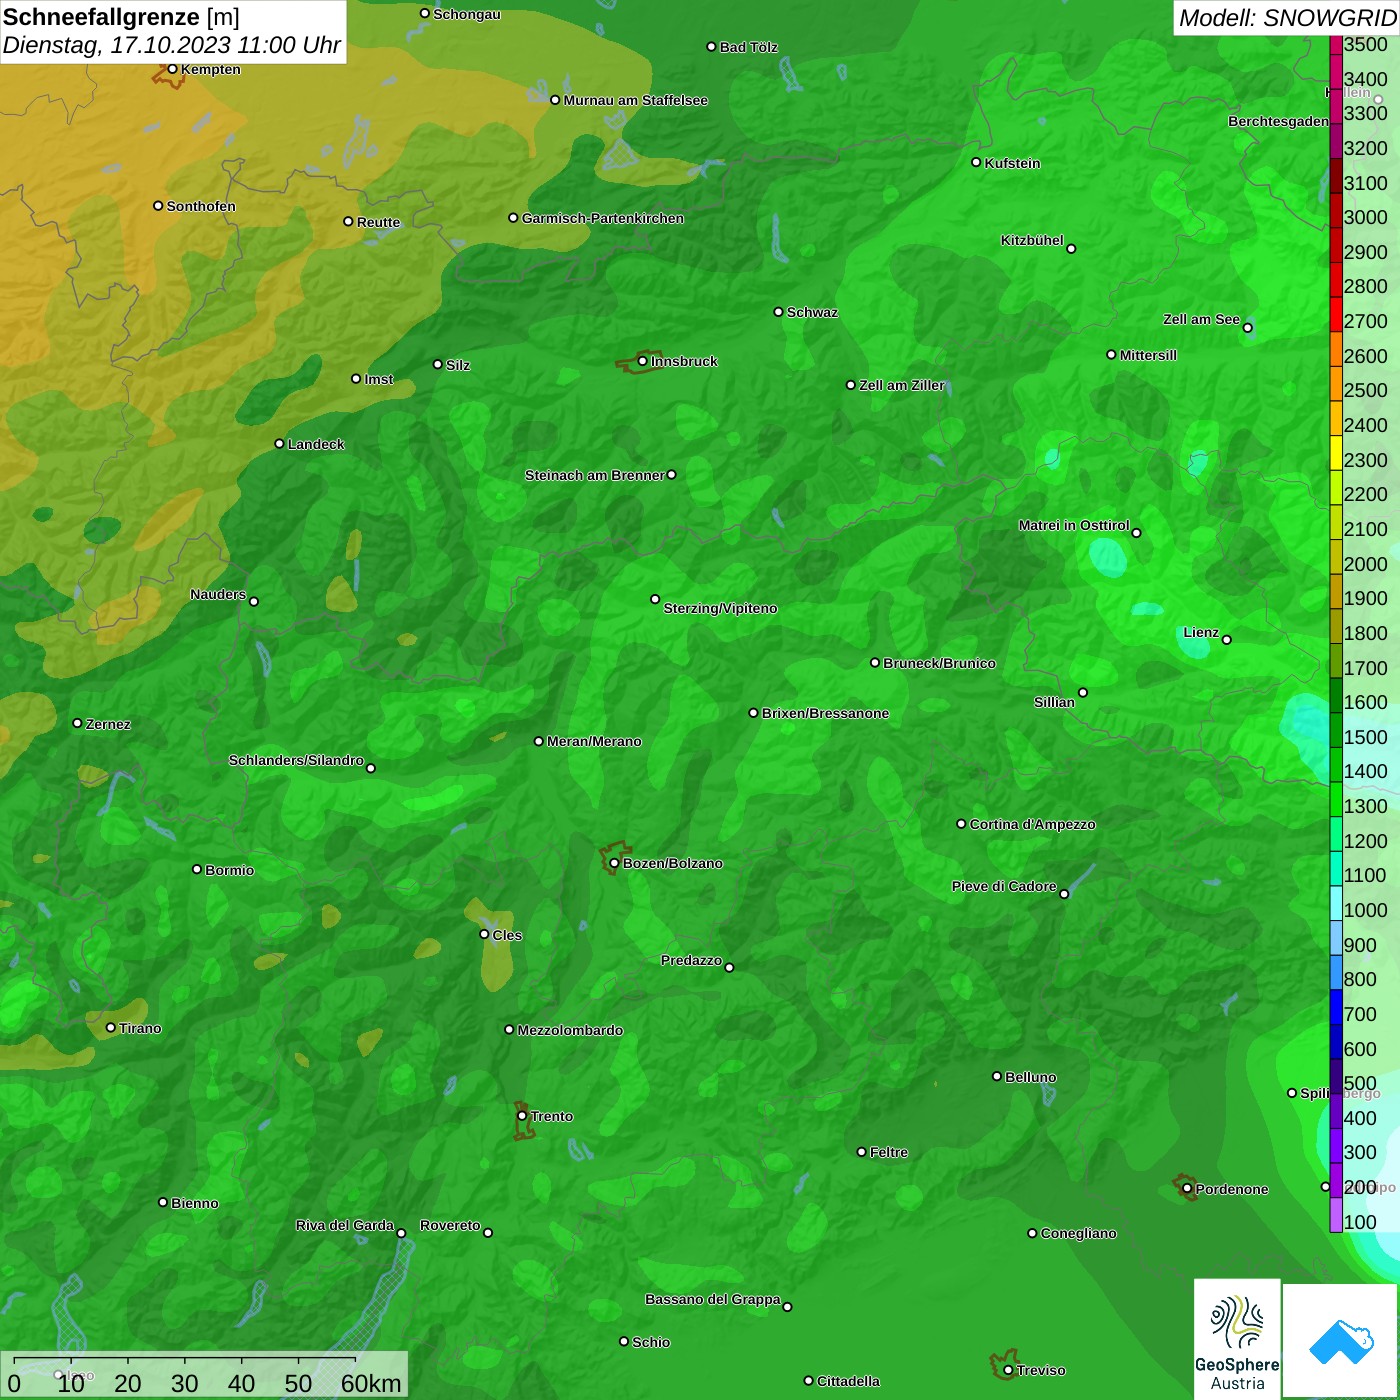Select the Riva del Garda label
The image size is (1400, 1400).
[345, 1225]
